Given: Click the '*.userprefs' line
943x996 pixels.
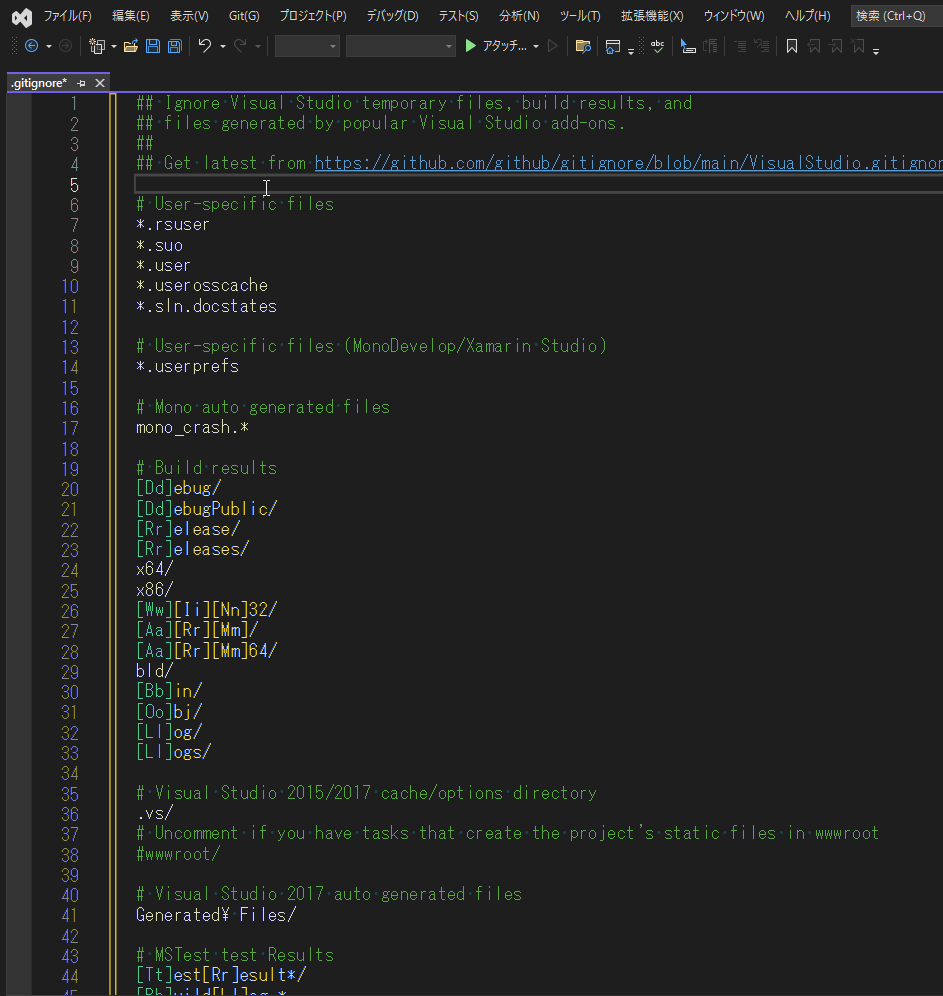Looking at the screenshot, I should 187,367.
